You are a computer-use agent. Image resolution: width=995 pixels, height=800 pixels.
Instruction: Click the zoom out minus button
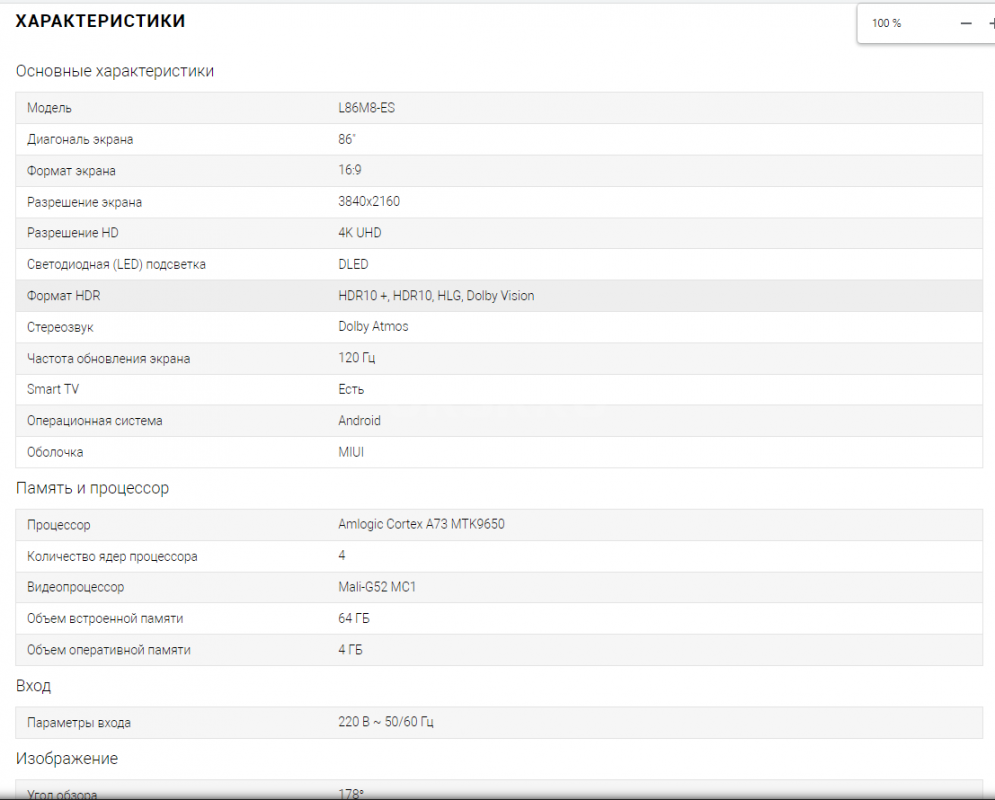tap(965, 23)
